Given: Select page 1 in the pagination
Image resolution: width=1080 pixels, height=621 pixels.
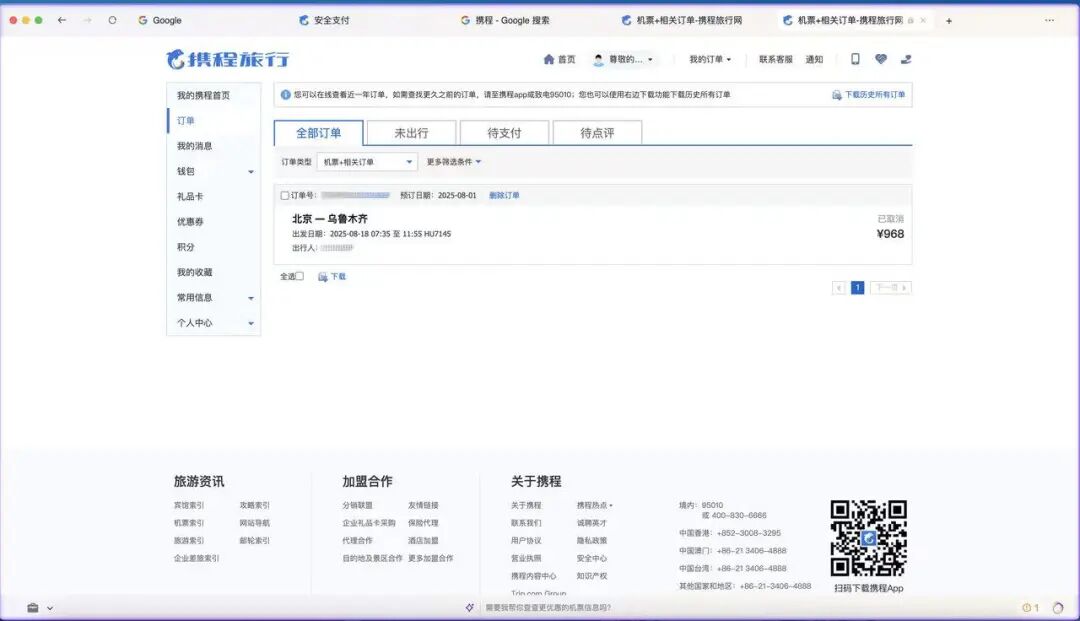Looking at the screenshot, I should point(857,288).
